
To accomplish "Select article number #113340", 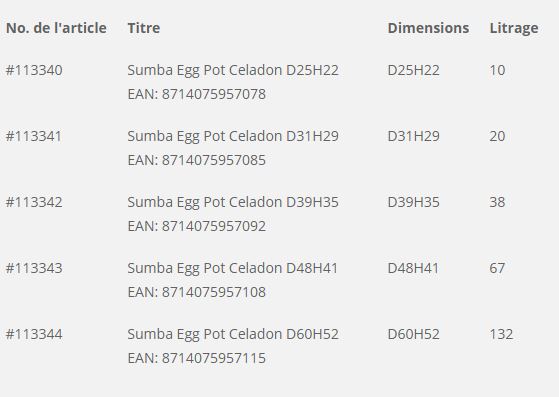I will (34, 70).
